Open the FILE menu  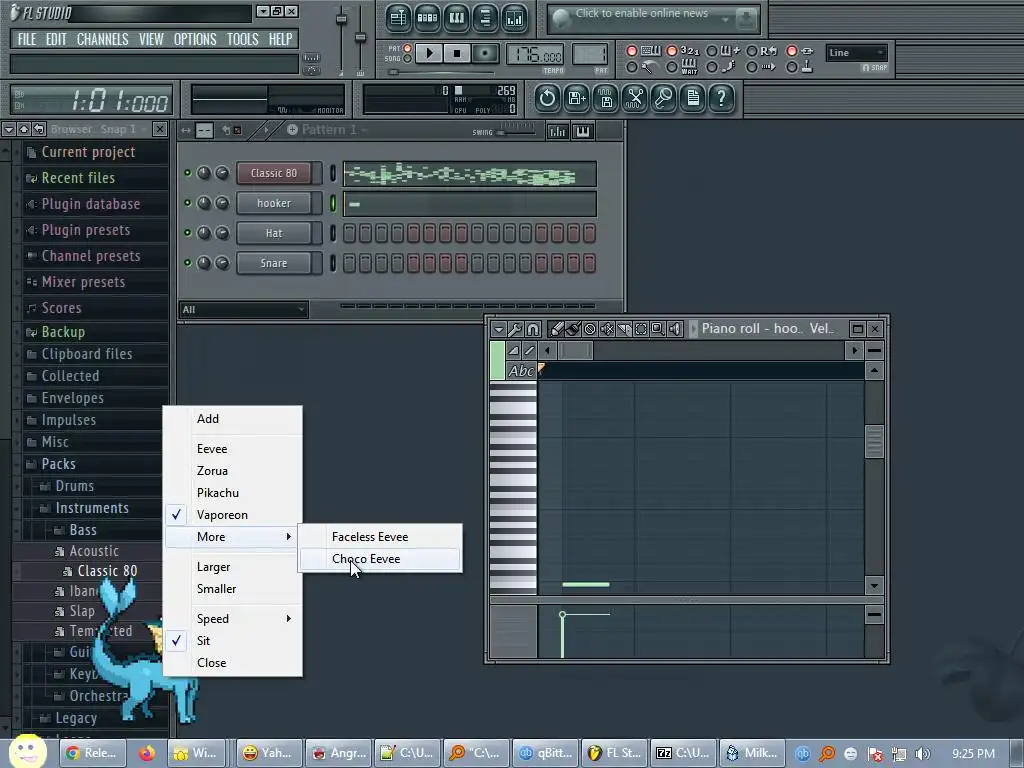pyautogui.click(x=27, y=39)
